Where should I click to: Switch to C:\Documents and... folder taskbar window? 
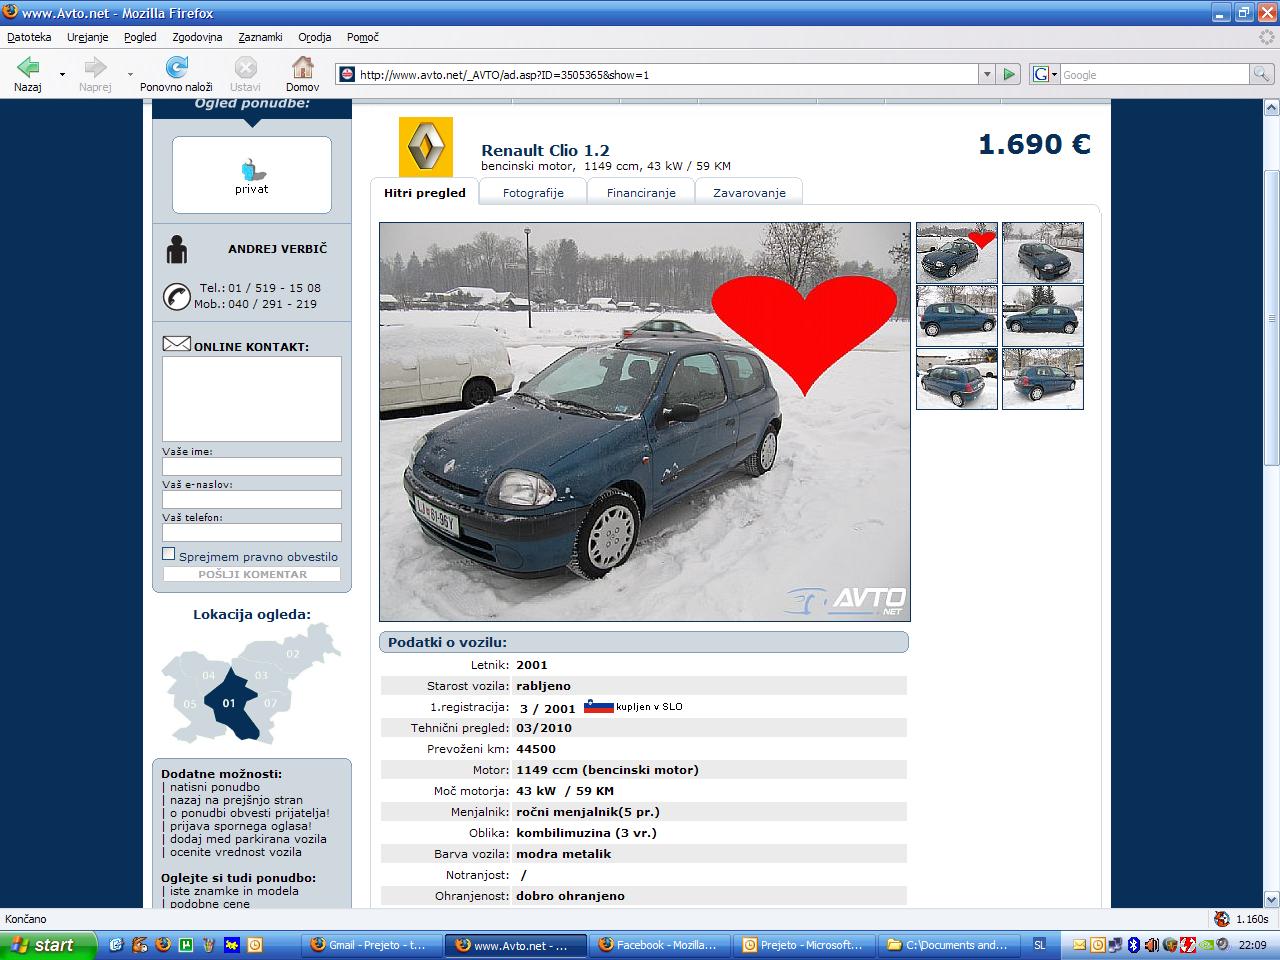[x=948, y=944]
